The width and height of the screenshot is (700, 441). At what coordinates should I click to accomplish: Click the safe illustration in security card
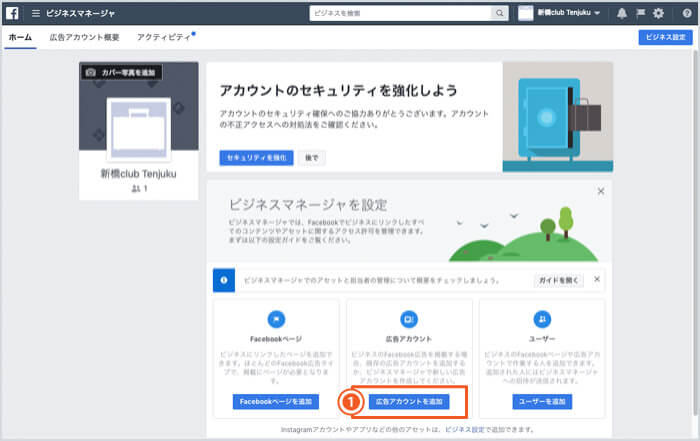coord(558,117)
